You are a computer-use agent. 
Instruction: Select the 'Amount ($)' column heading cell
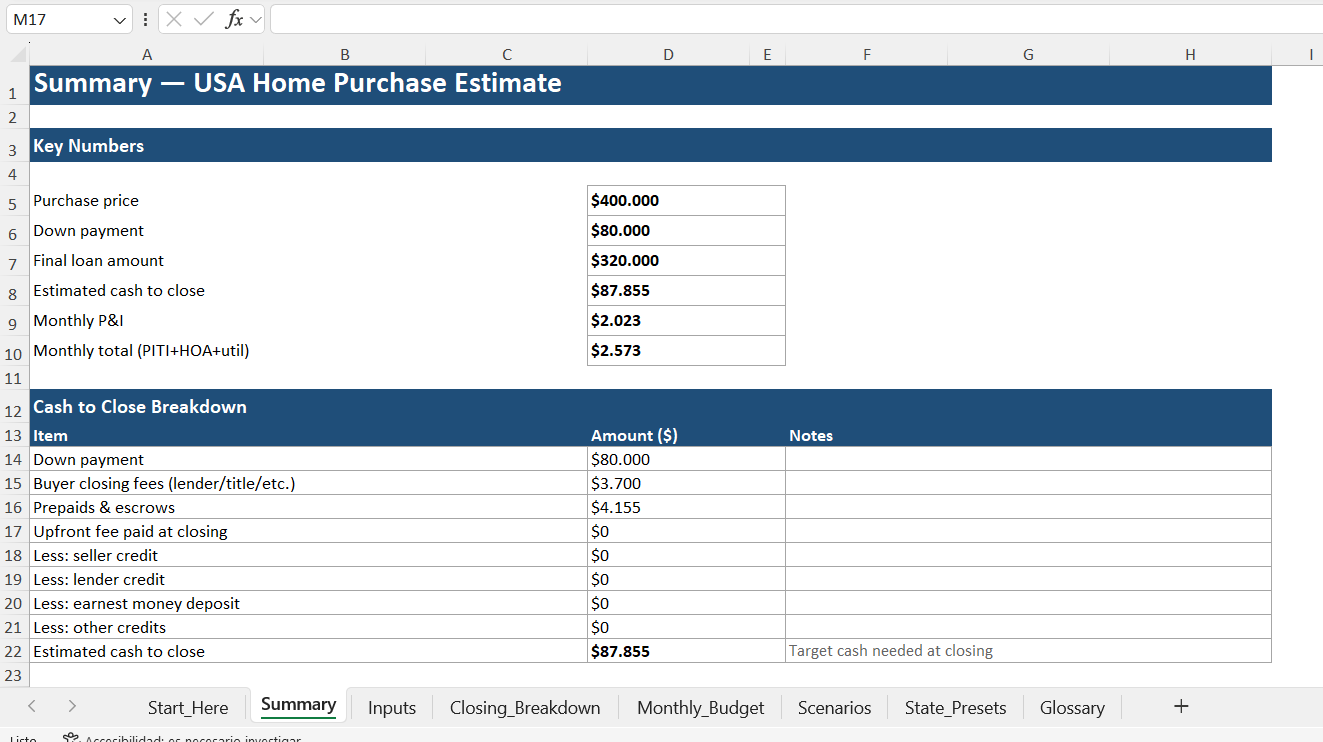[686, 435]
